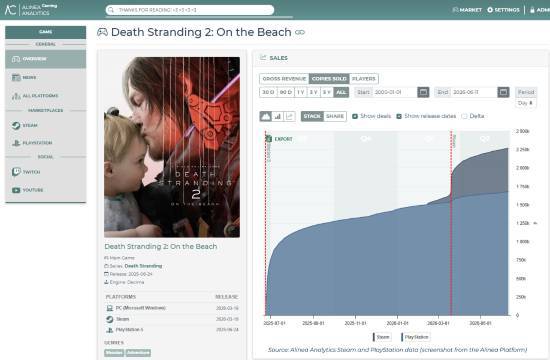Open the Start date calendar picker
550x360 pixels.
click(x=423, y=92)
